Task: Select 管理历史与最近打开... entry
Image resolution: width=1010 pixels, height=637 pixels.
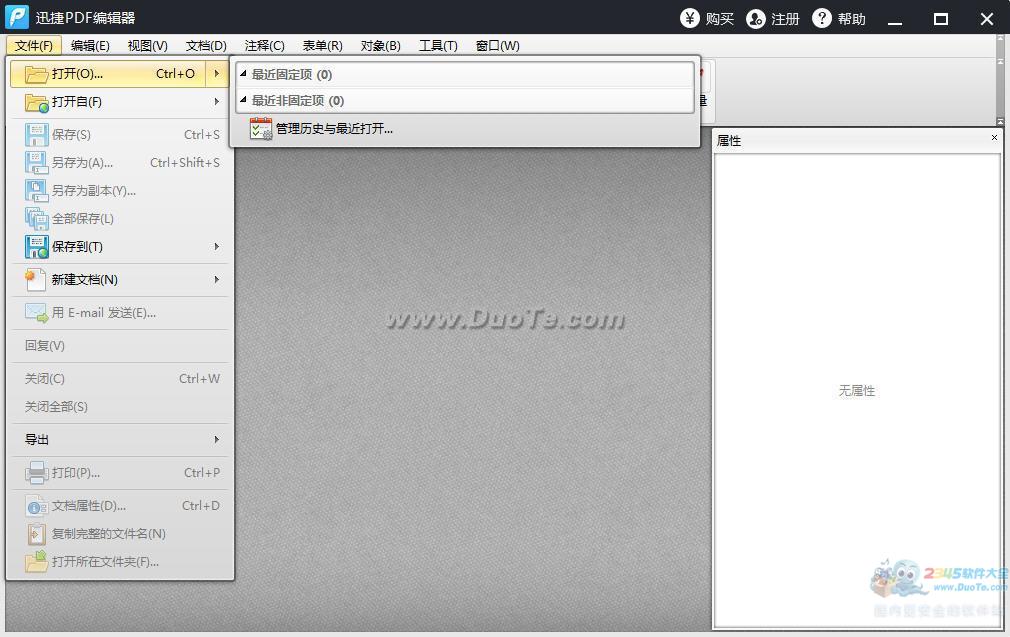Action: (x=465, y=129)
